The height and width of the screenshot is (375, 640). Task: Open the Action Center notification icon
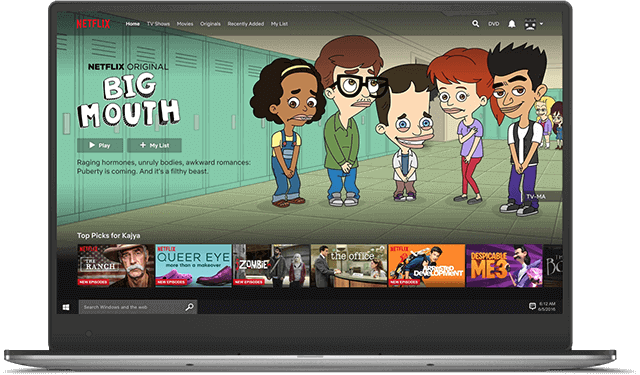coord(532,306)
